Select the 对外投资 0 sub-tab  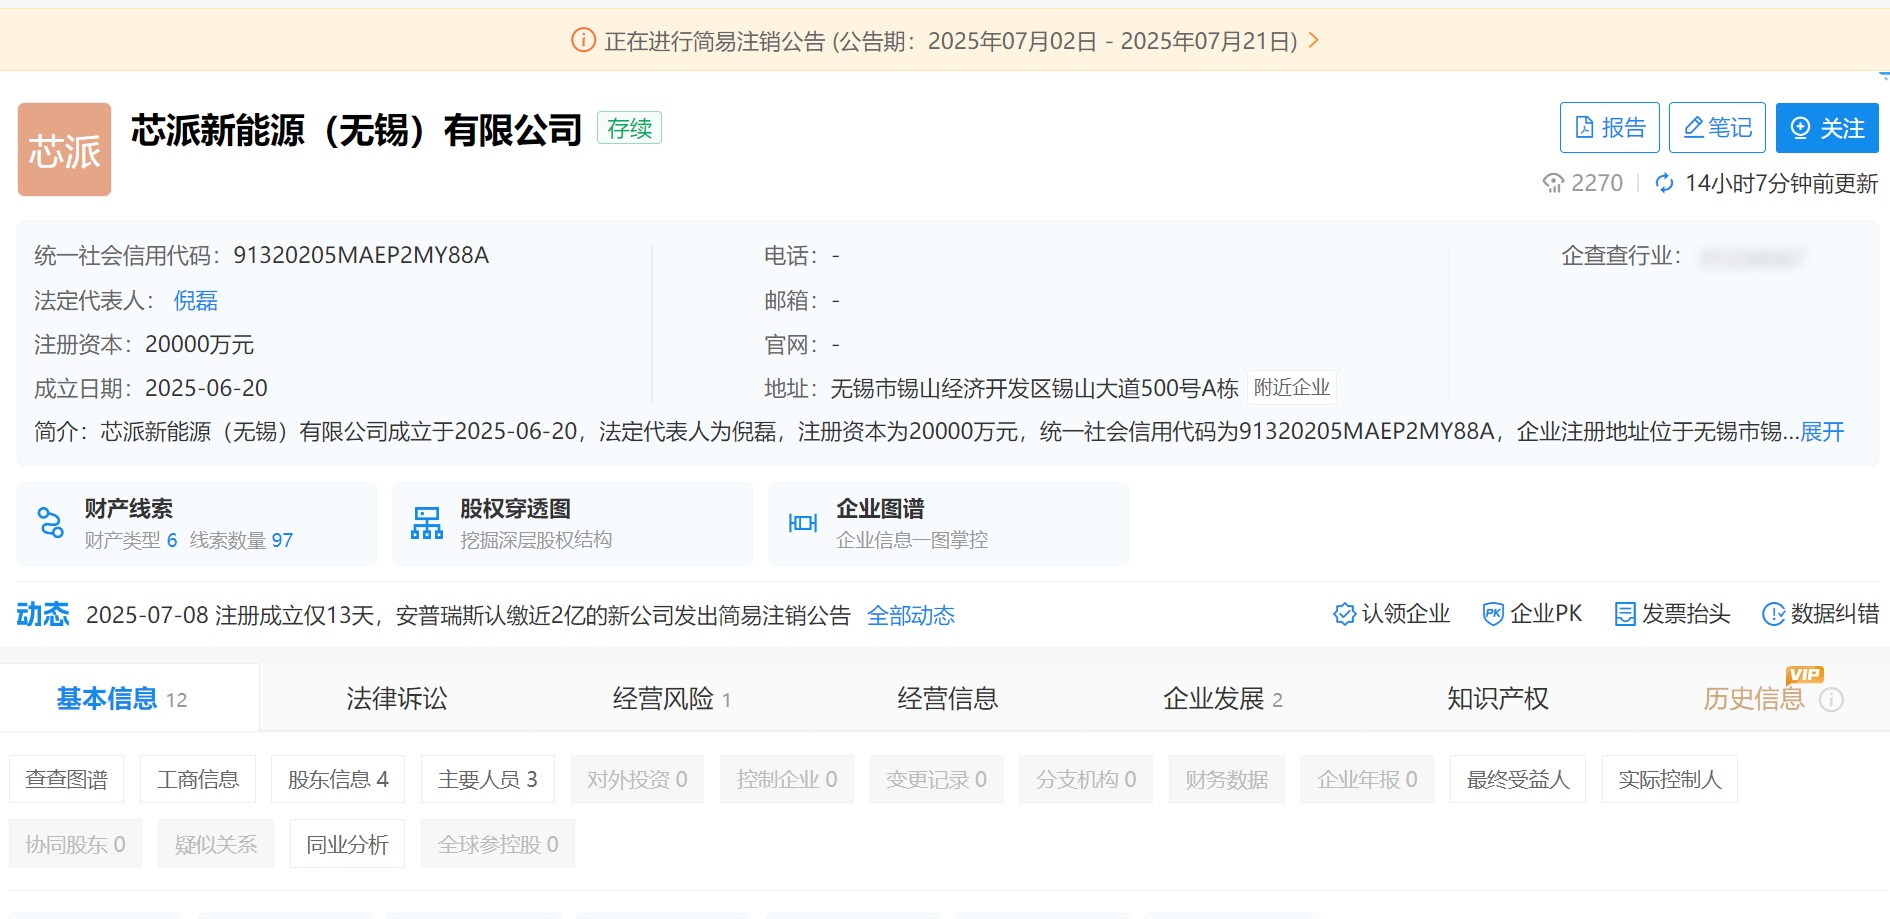pos(637,779)
